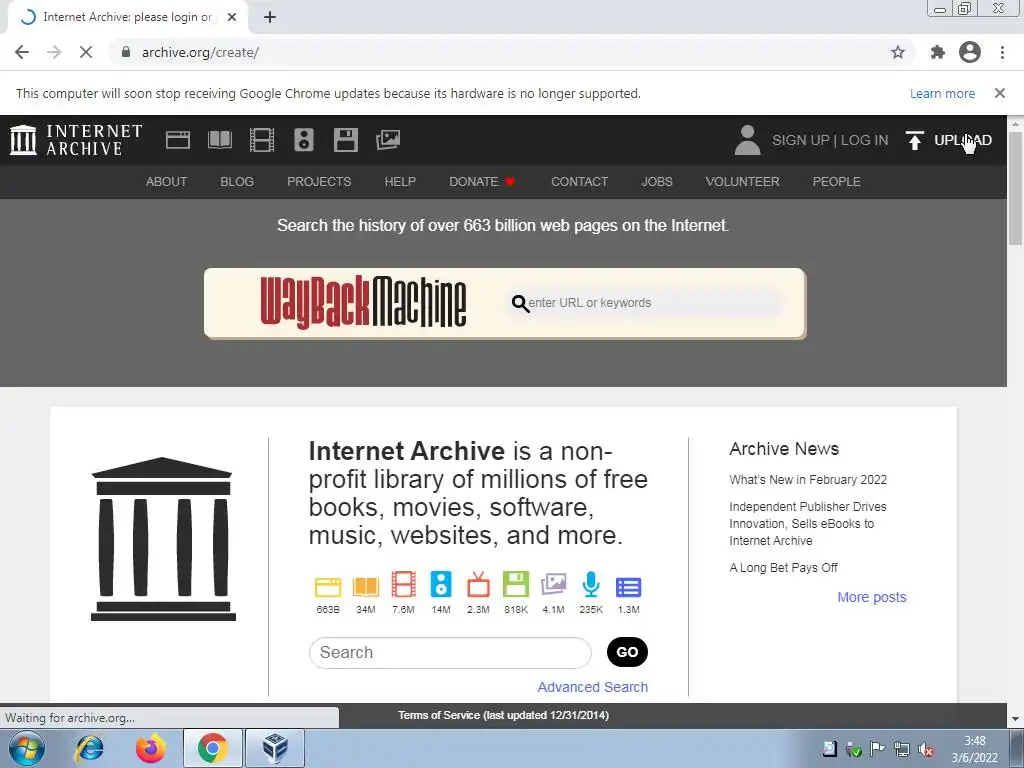This screenshot has width=1024, height=768.
Task: Click the upload arrow icon
Action: click(914, 140)
